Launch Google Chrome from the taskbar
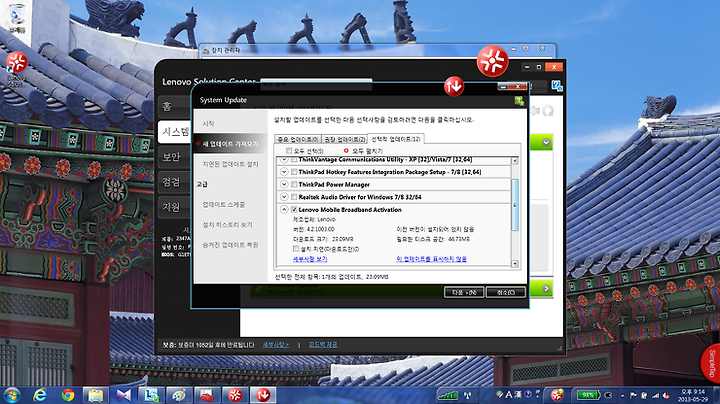This screenshot has height=404, width=720. click(x=68, y=395)
